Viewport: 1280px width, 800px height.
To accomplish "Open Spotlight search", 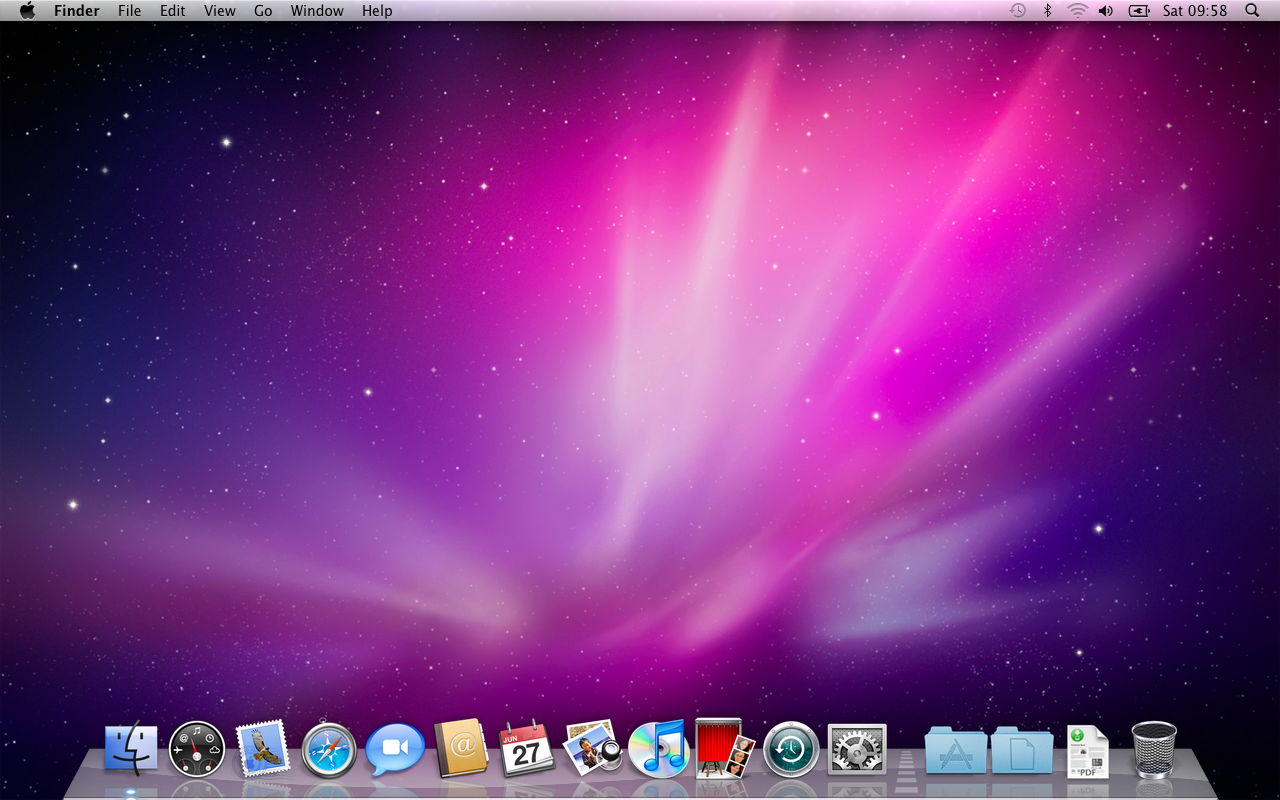I will (x=1251, y=10).
